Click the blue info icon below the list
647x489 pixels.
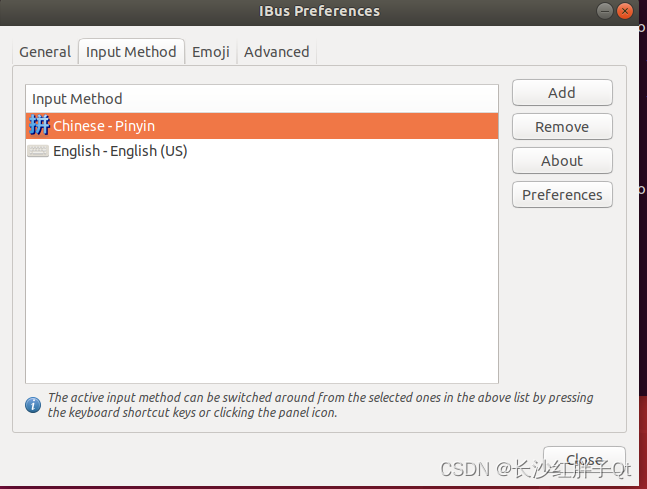33,405
